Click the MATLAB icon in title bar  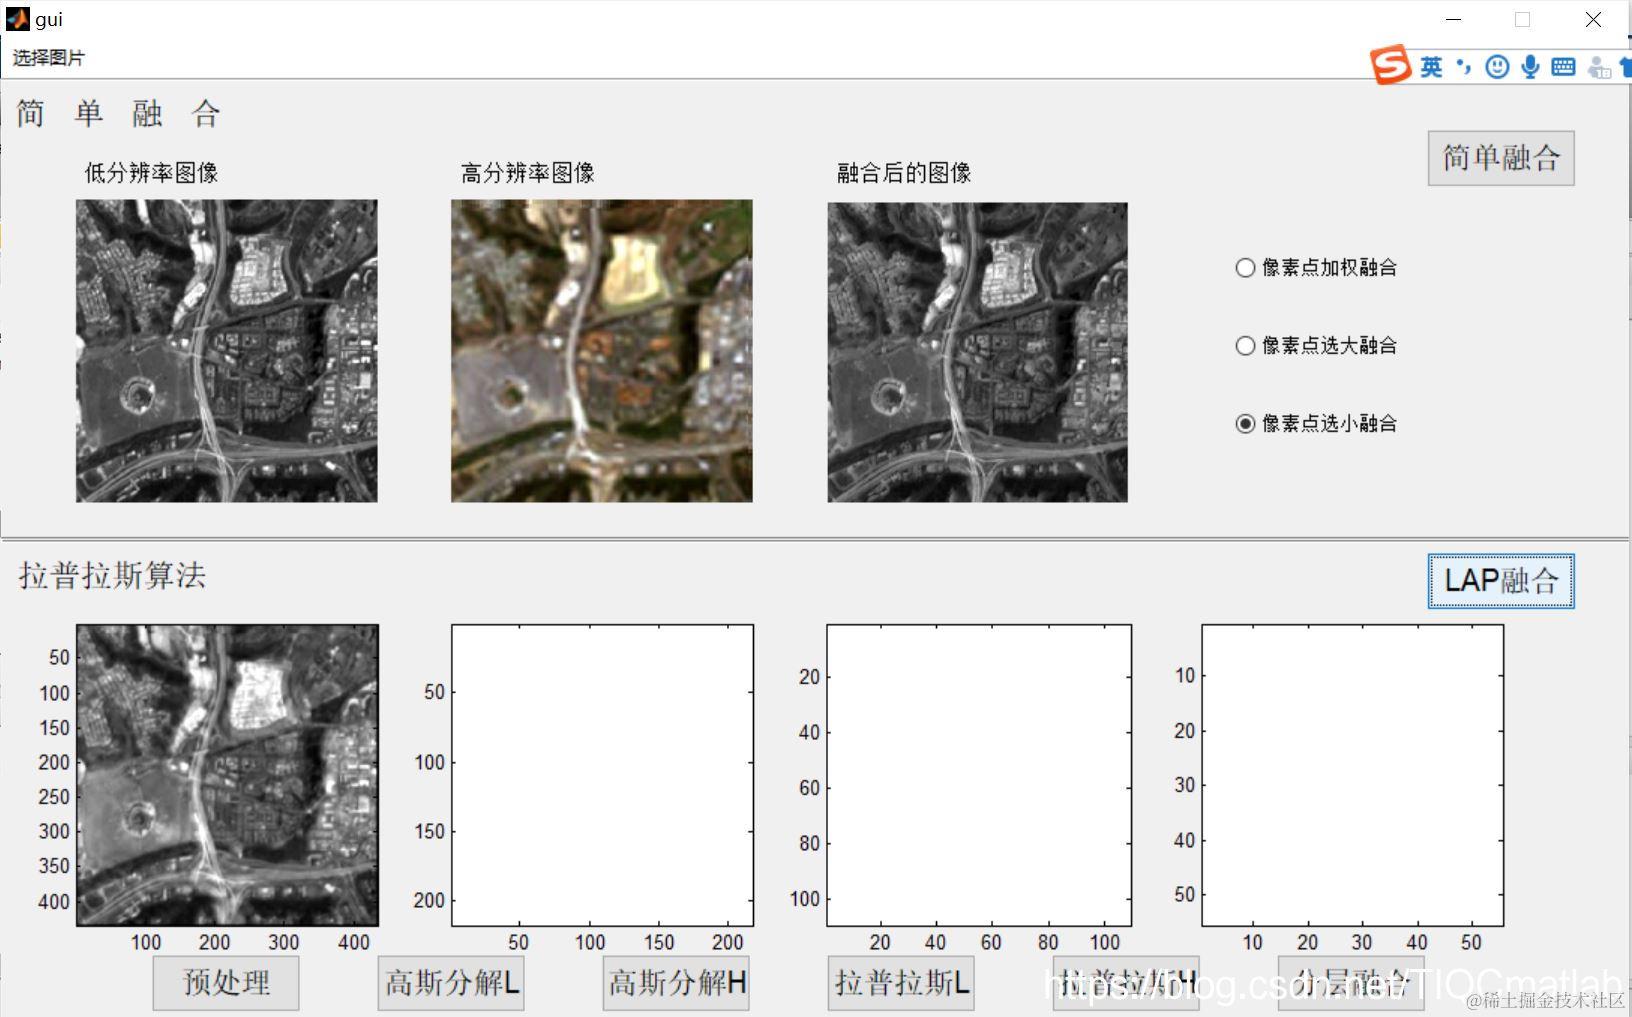point(18,19)
